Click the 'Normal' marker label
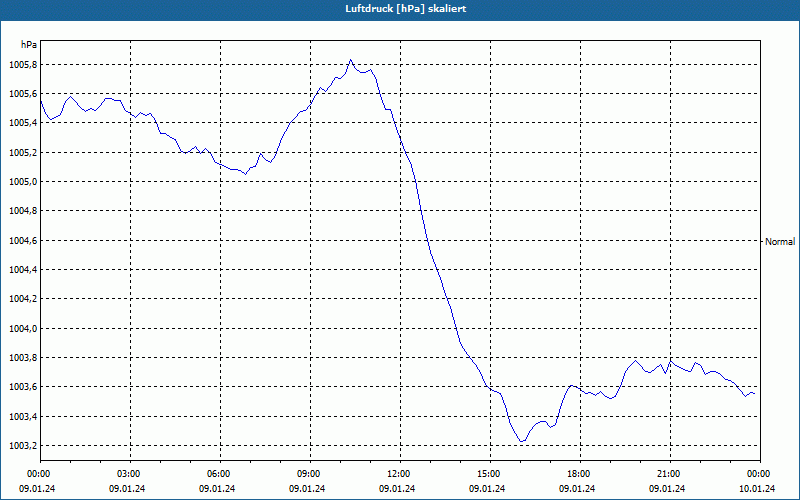 [780, 242]
